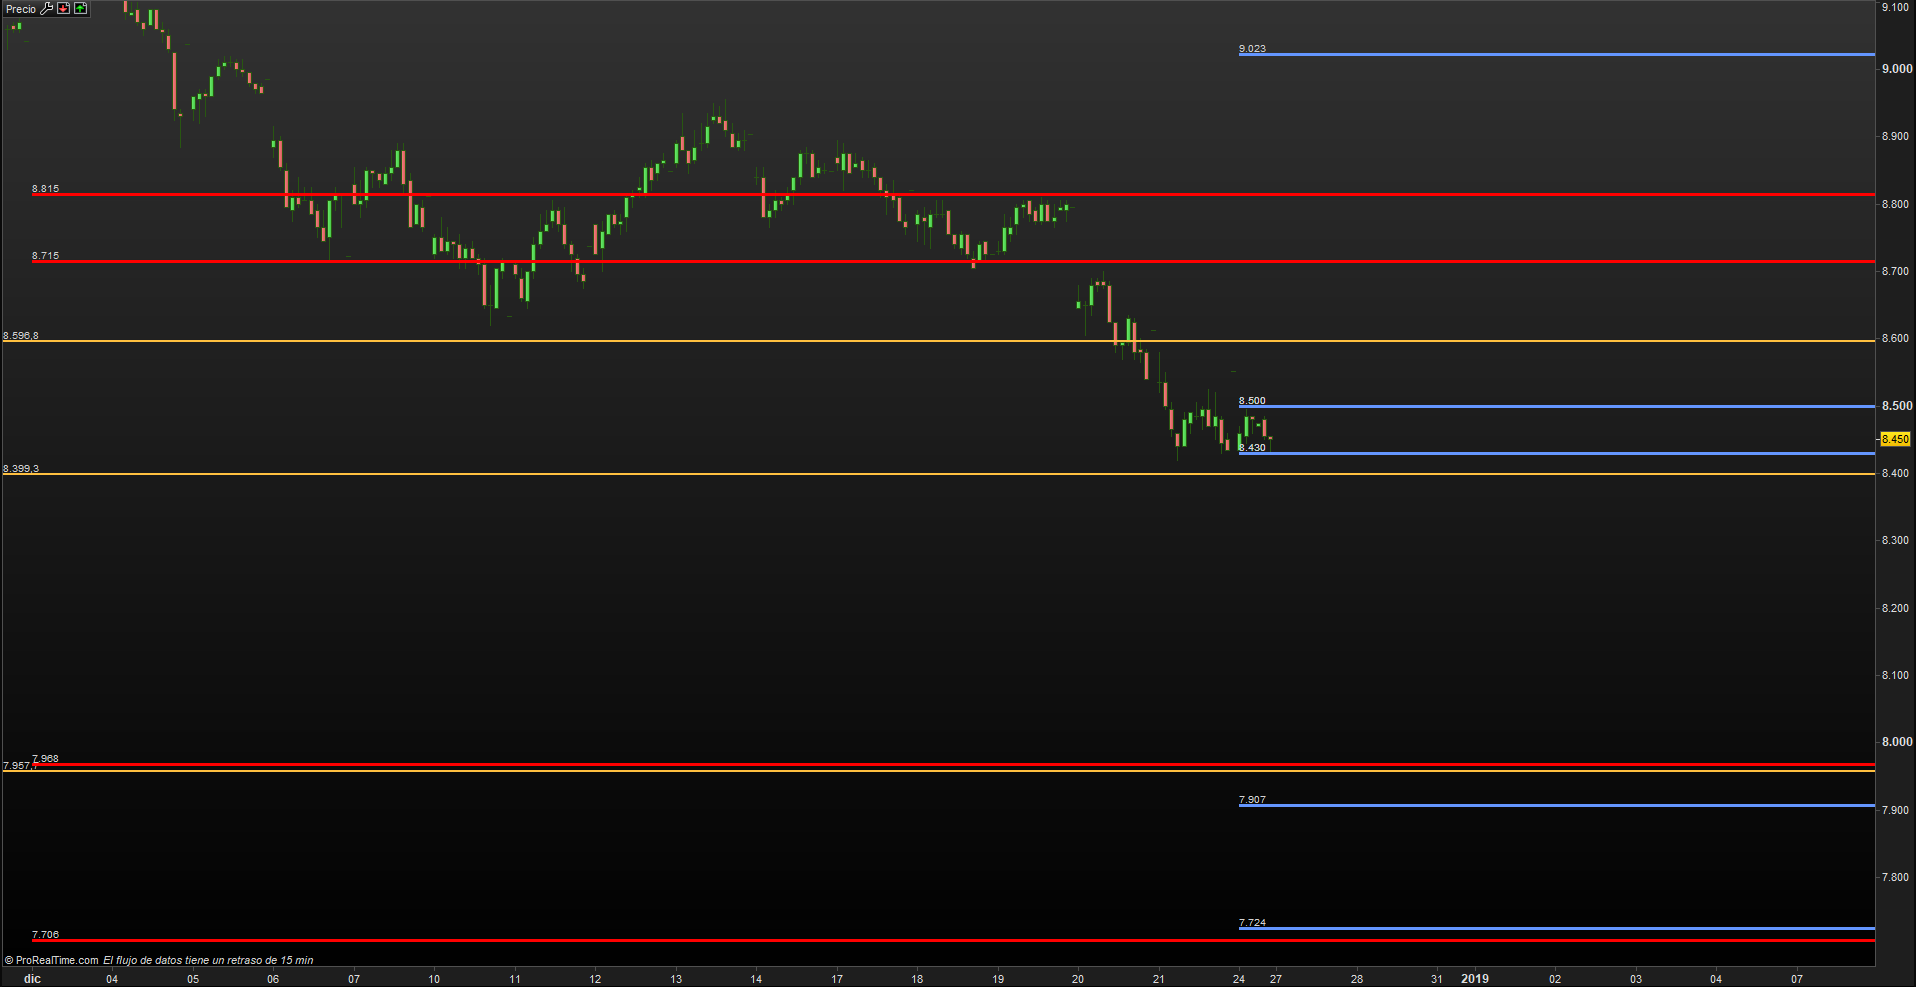Click the green up-arrow document icon

point(81,9)
